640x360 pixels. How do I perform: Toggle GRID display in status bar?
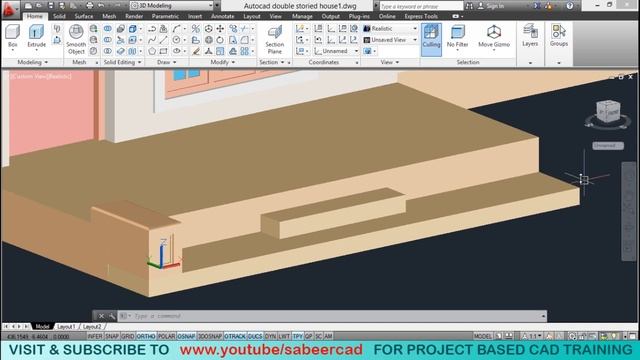[x=128, y=336]
